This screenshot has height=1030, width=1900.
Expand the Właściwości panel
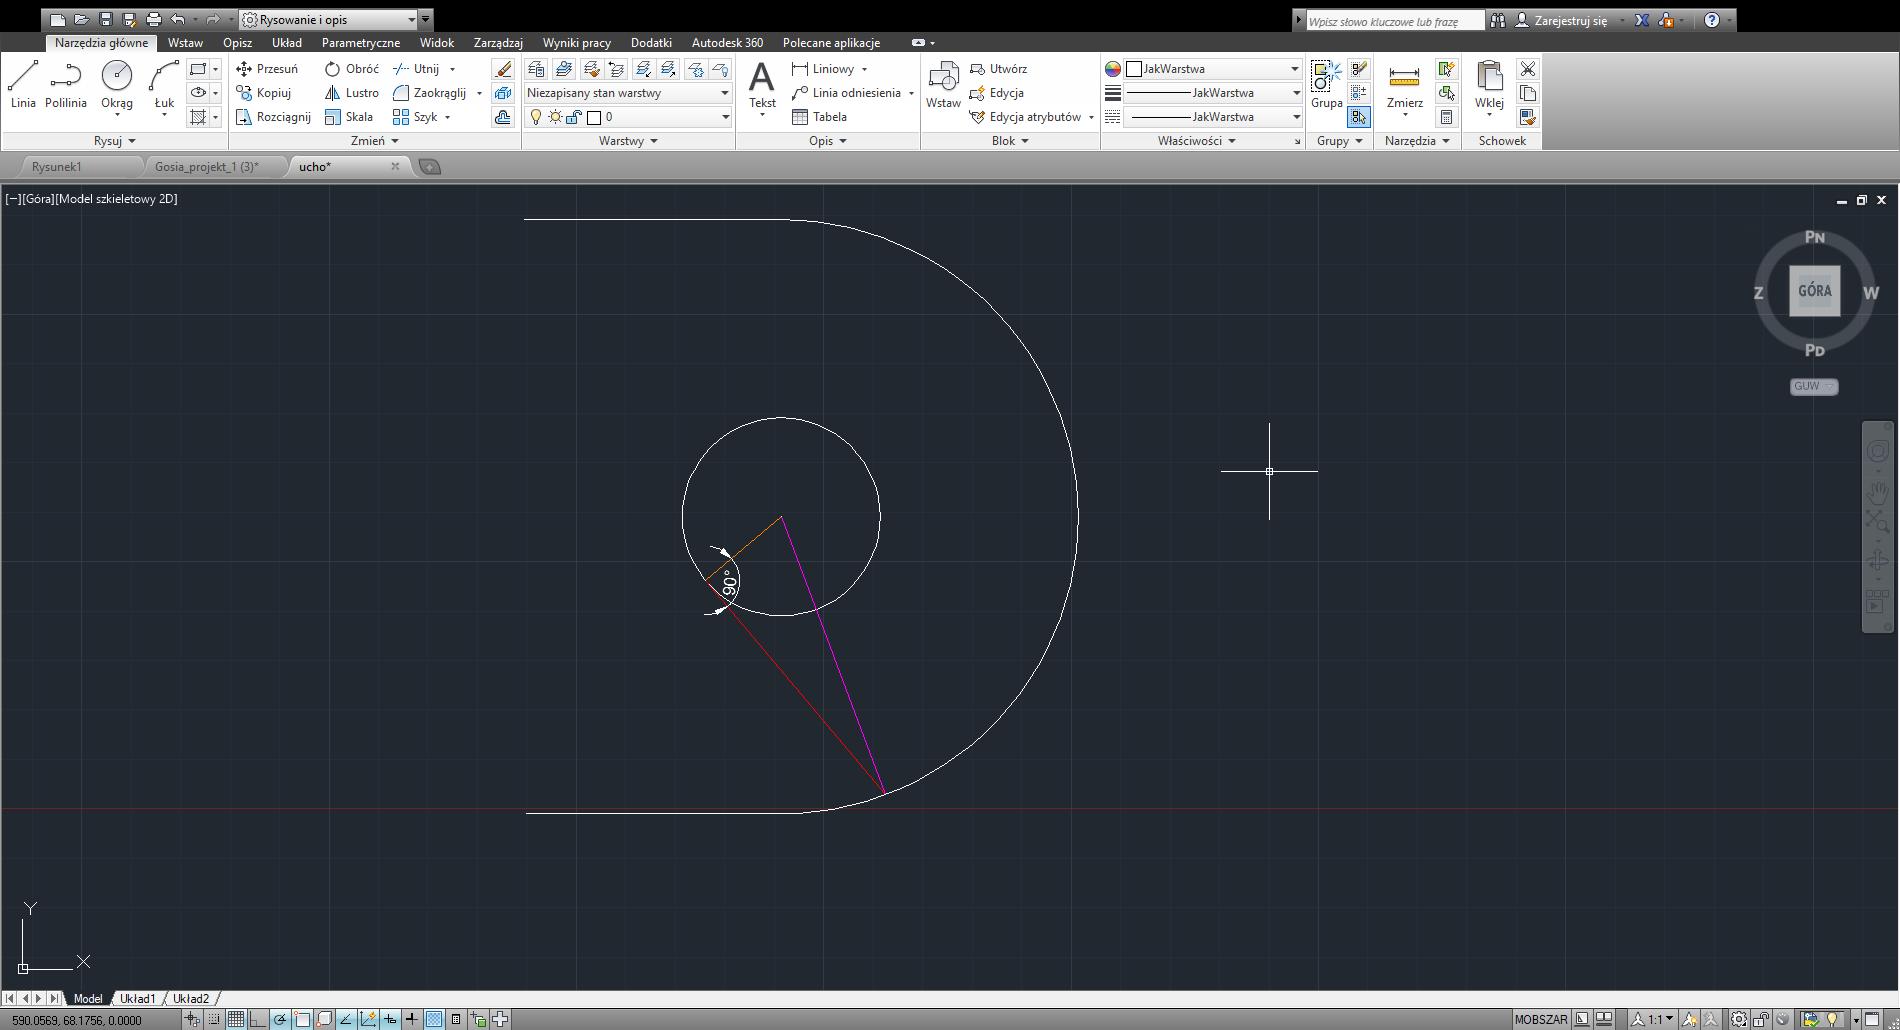[1197, 141]
